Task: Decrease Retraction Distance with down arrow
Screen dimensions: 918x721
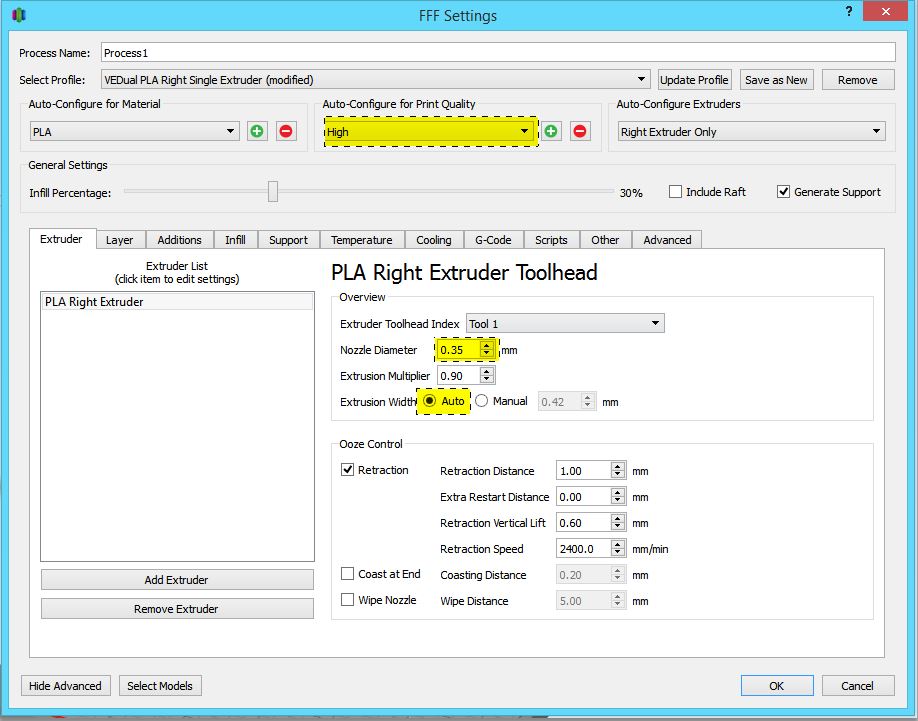Action: tap(617, 475)
